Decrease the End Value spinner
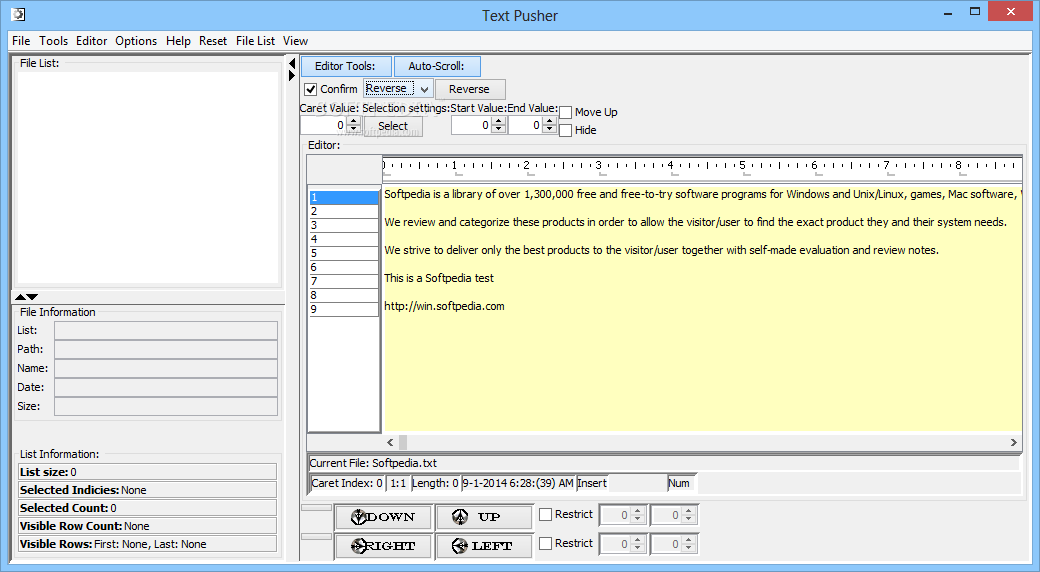1040x572 pixels. (x=549, y=129)
